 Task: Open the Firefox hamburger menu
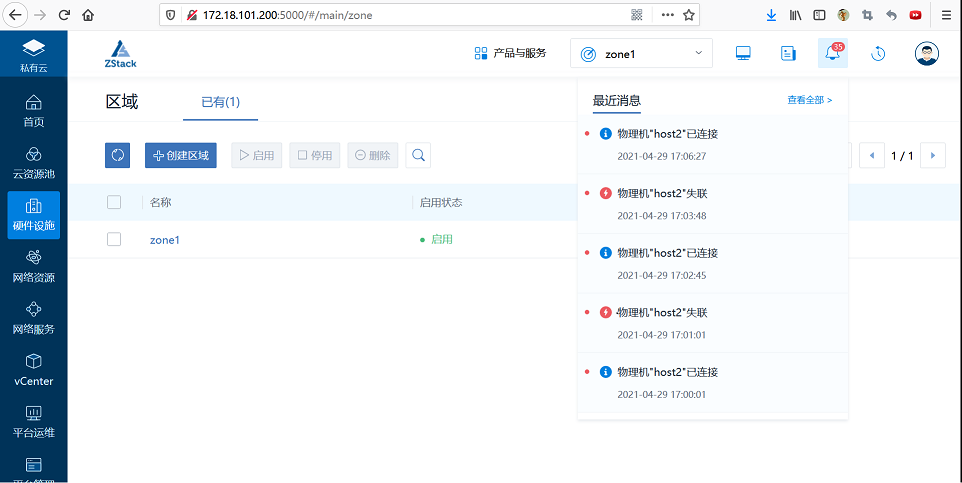pyautogui.click(x=947, y=15)
